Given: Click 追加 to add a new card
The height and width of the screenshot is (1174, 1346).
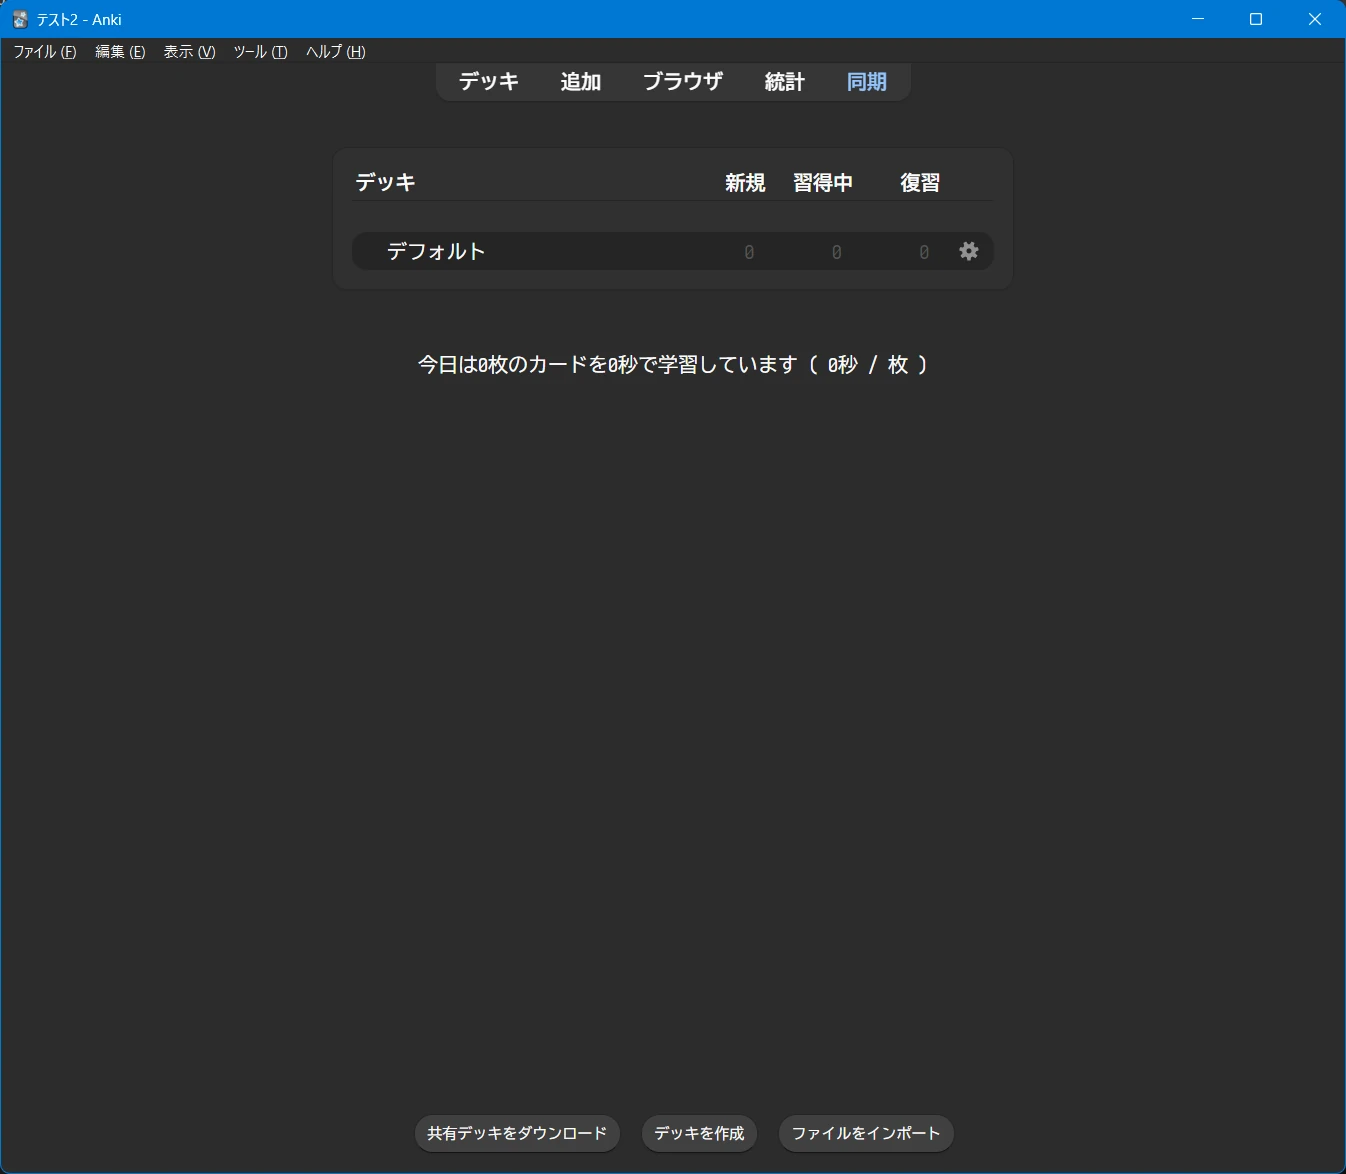Looking at the screenshot, I should 580,82.
